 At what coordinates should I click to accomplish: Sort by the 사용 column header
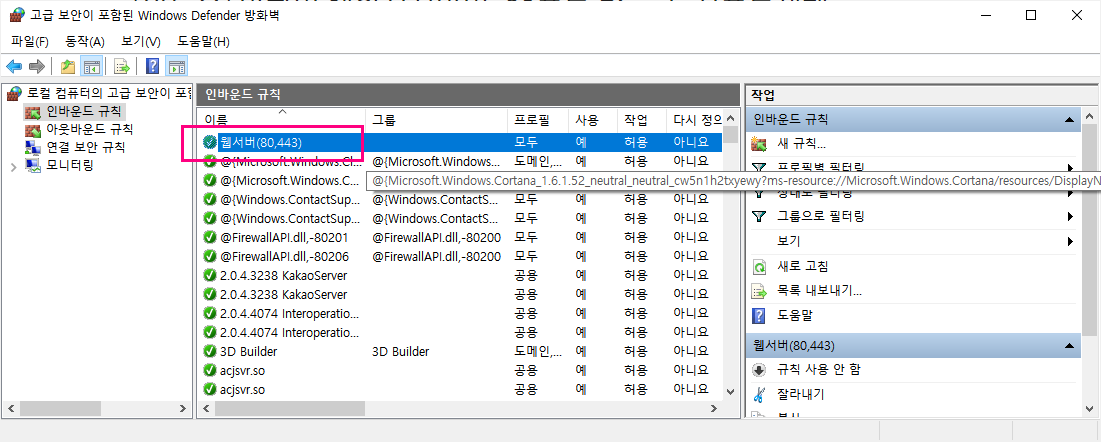[x=593, y=119]
